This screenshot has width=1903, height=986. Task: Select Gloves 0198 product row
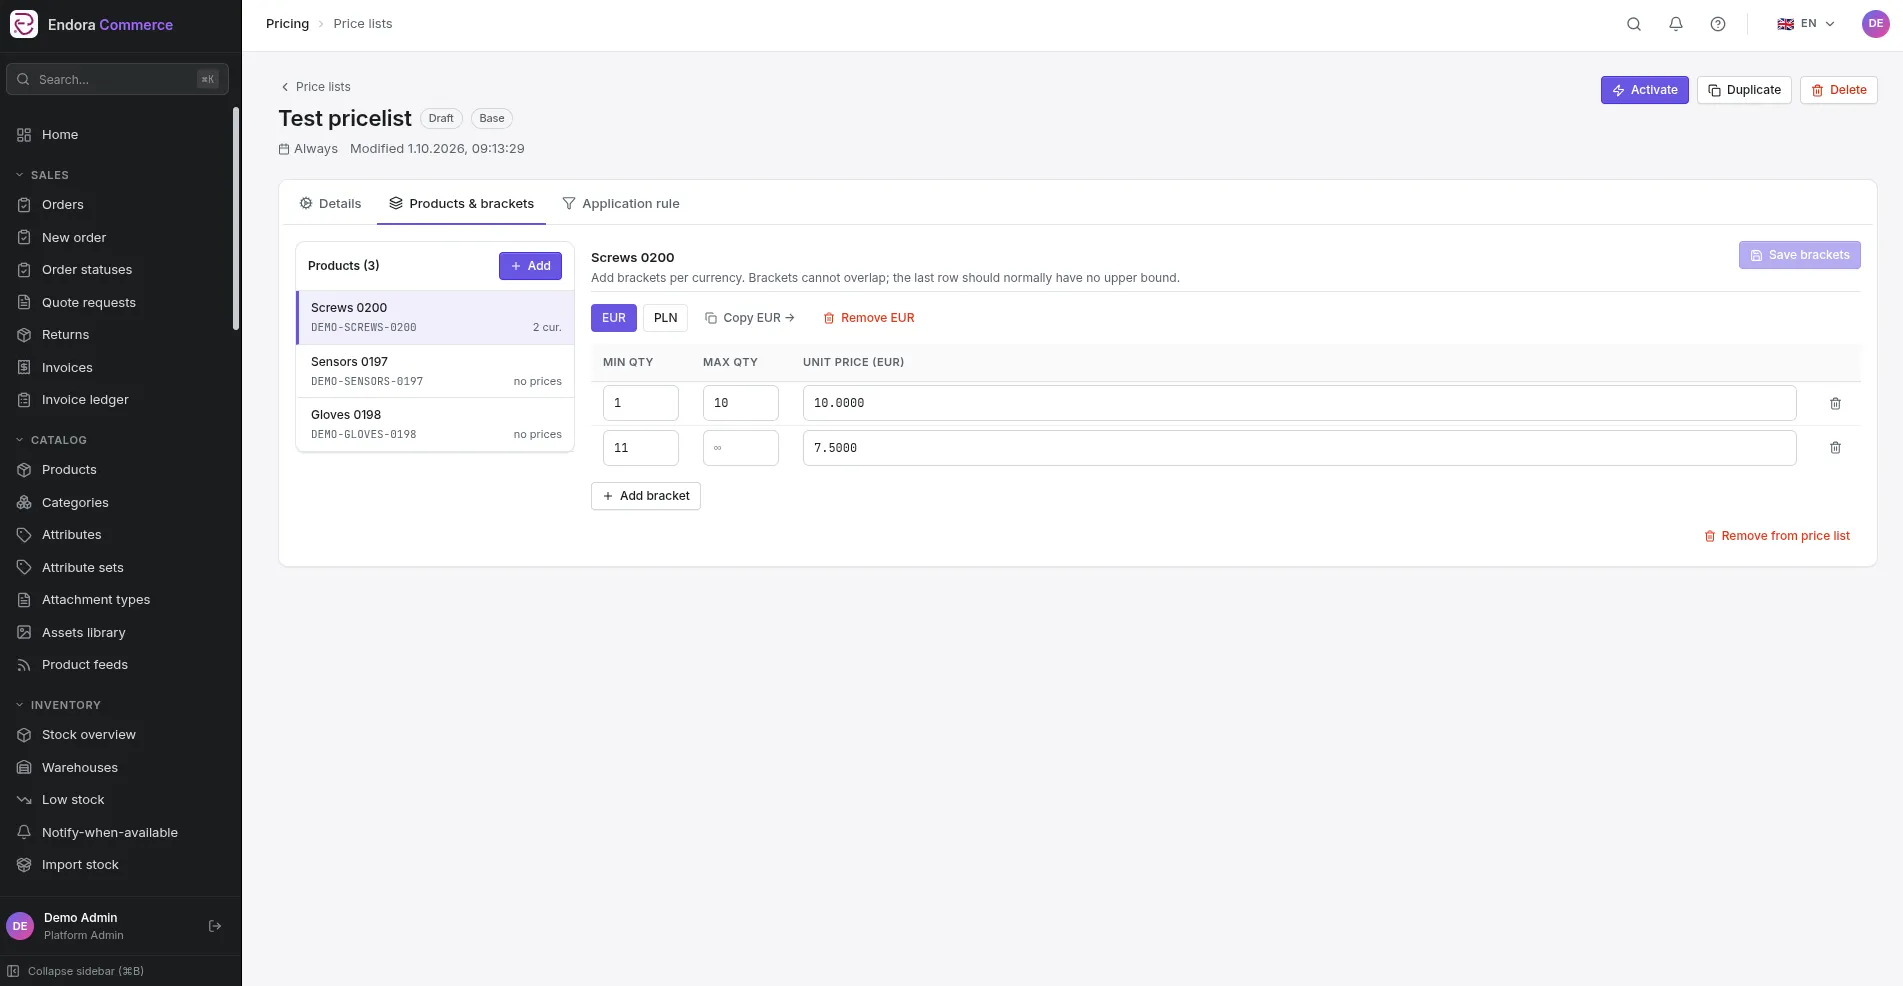point(436,424)
